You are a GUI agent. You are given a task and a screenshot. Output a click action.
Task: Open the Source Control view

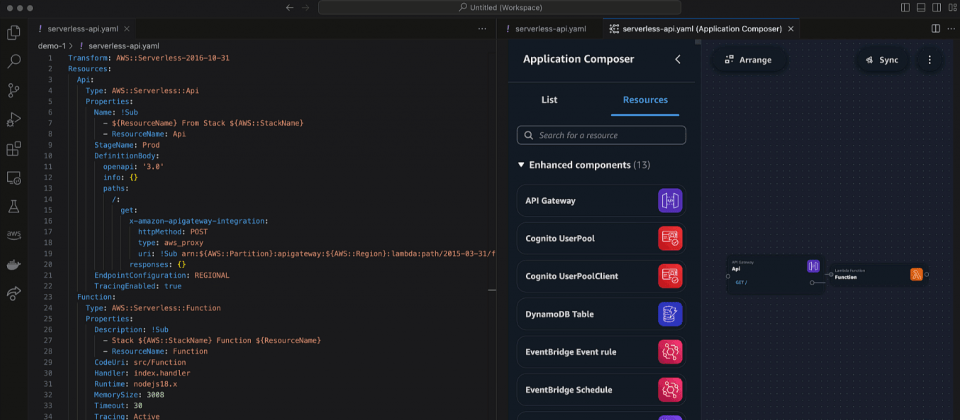13,91
